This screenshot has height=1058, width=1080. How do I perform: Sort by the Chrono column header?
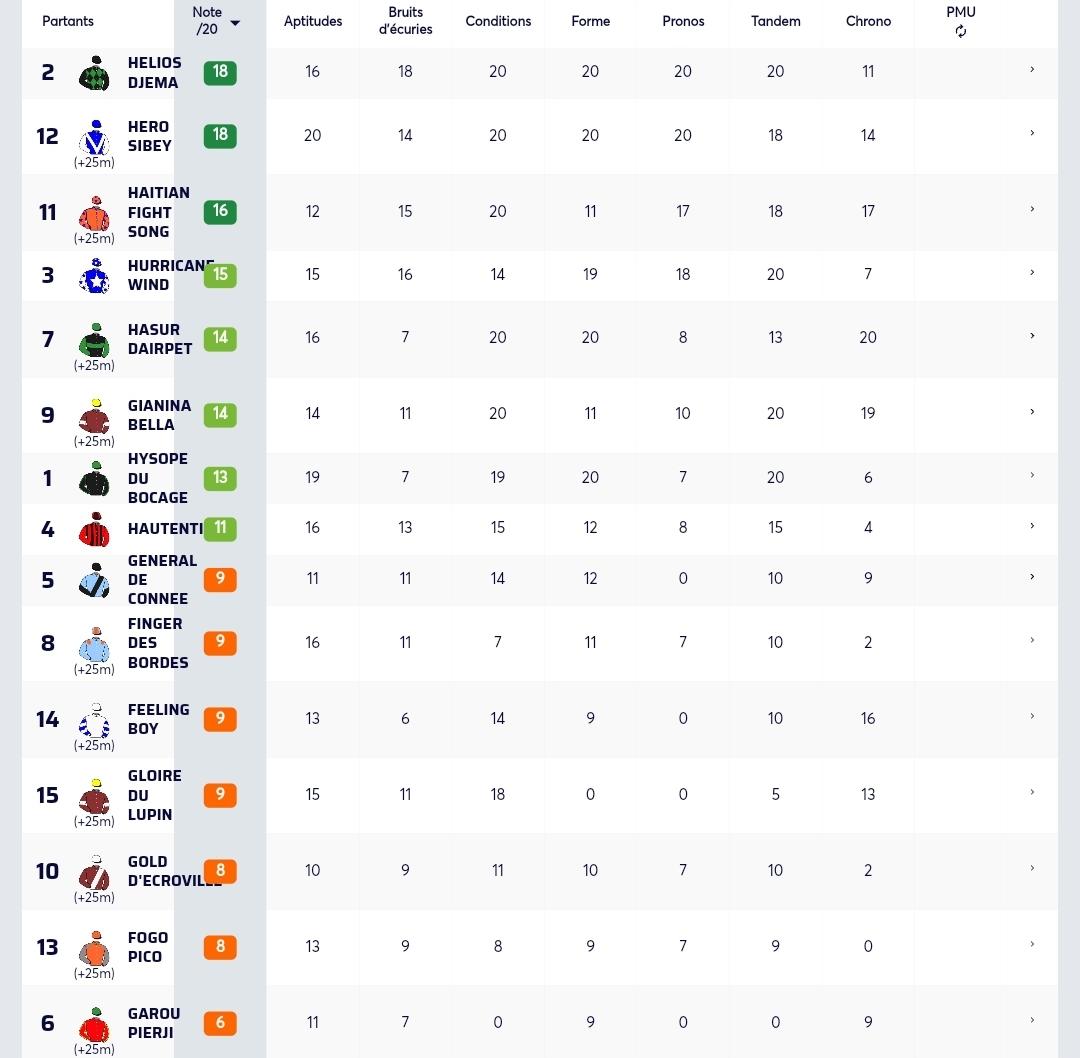[868, 21]
